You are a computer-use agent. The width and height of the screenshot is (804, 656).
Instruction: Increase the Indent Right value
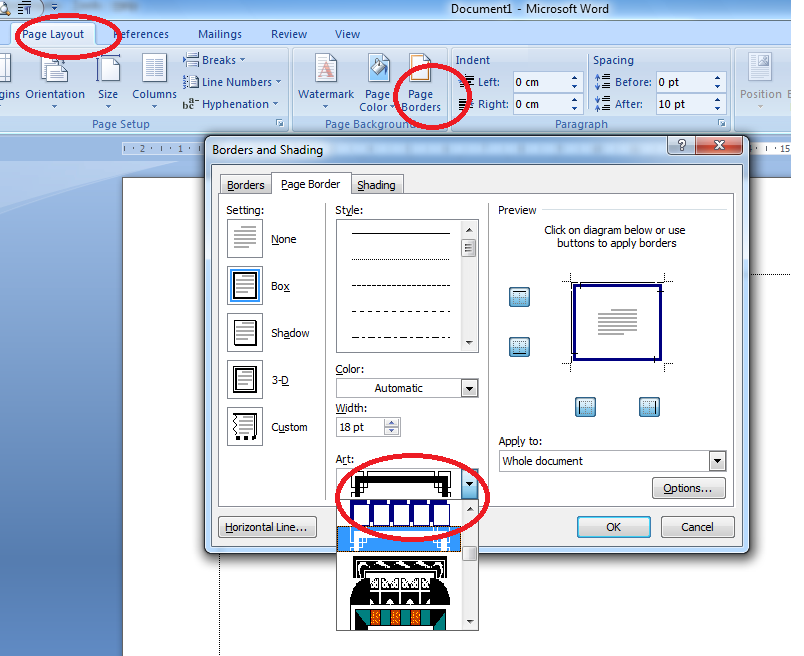574,100
